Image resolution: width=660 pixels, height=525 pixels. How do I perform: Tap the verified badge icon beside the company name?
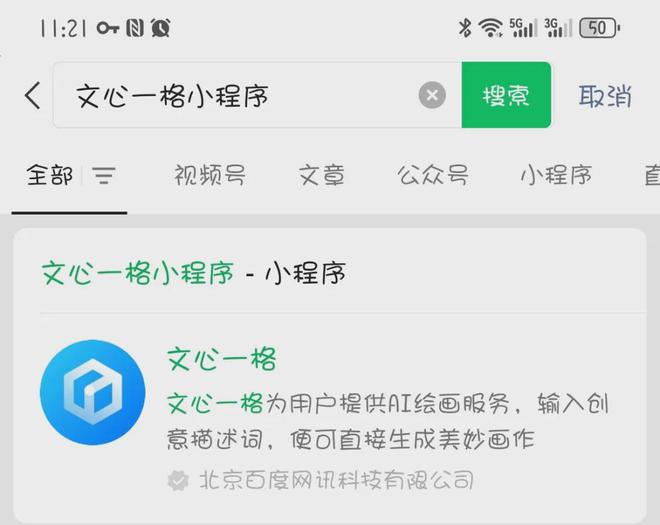(x=178, y=480)
